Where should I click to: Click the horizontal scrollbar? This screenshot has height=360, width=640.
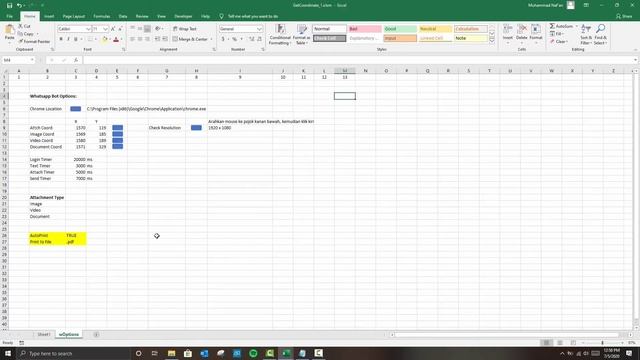click(506, 335)
